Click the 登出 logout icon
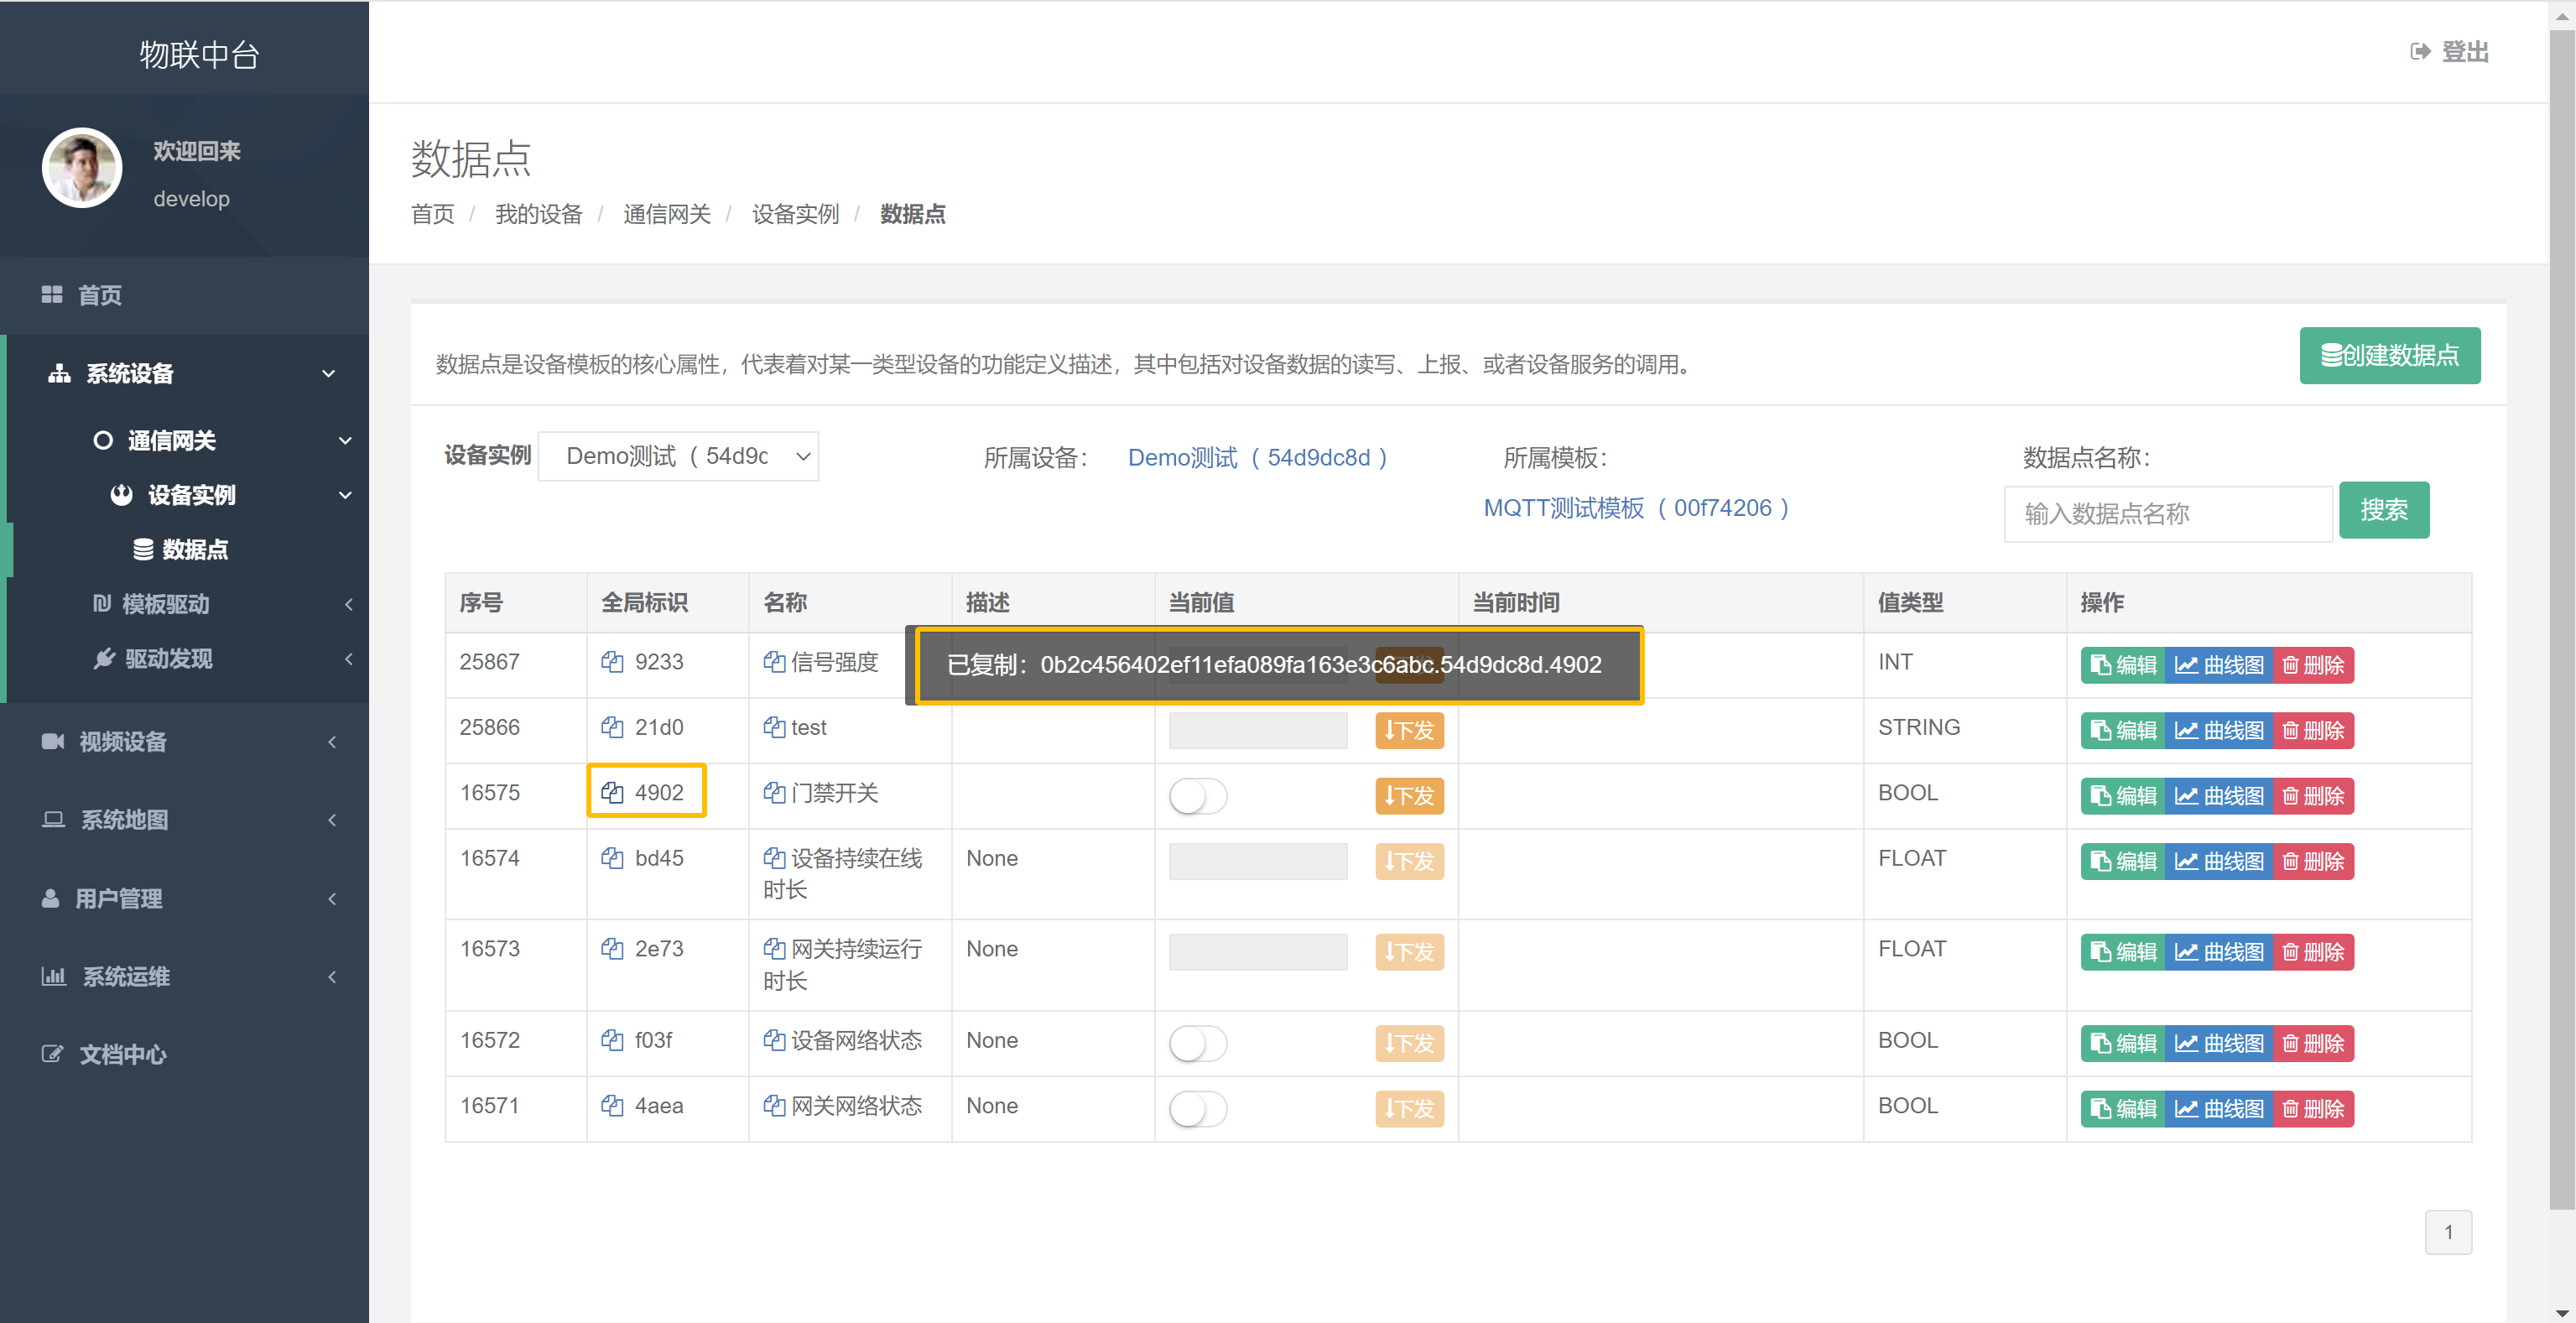 [x=2420, y=52]
